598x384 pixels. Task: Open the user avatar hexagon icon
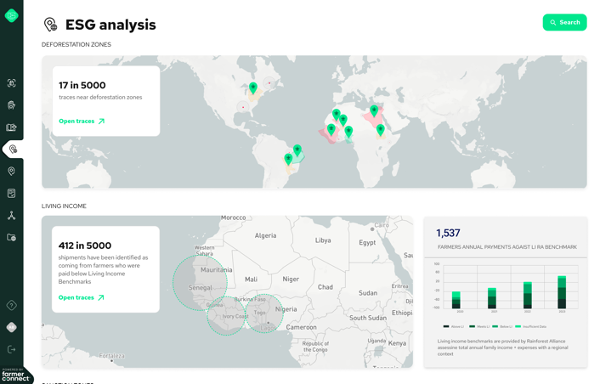coord(11,327)
